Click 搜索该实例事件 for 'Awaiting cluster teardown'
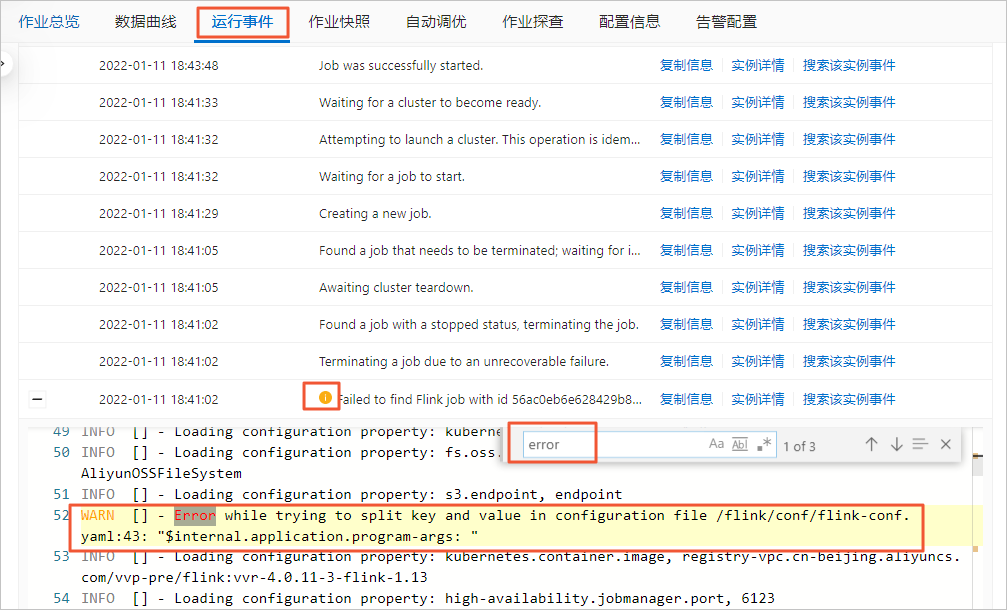Screen dimensions: 1007x610 [849, 288]
